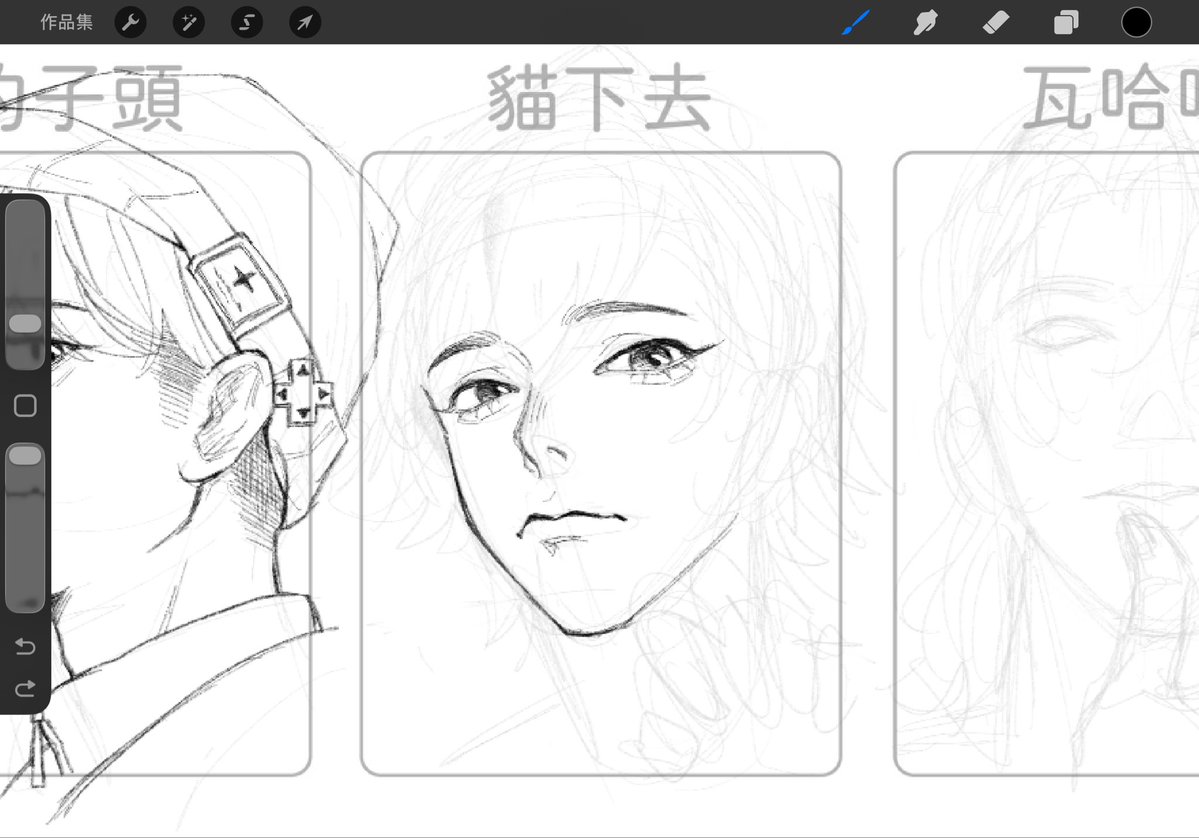Open the Layers panel
The image size is (1199, 838).
(x=1066, y=22)
